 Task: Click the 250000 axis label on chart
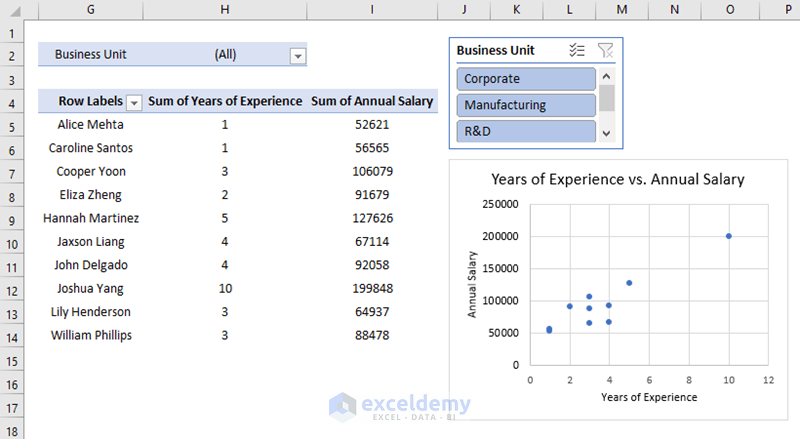click(x=501, y=204)
